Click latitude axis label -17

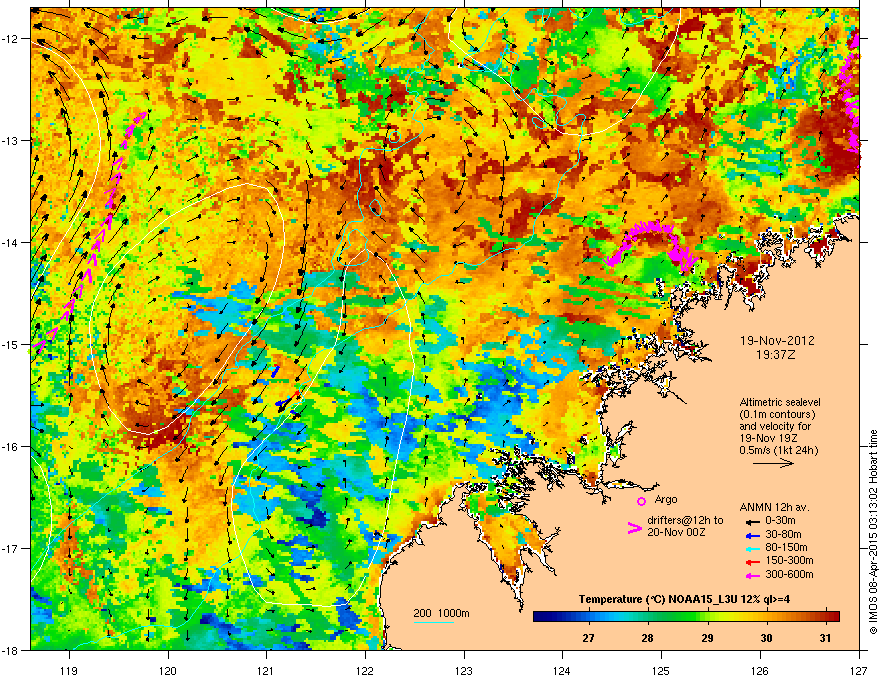coord(11,548)
